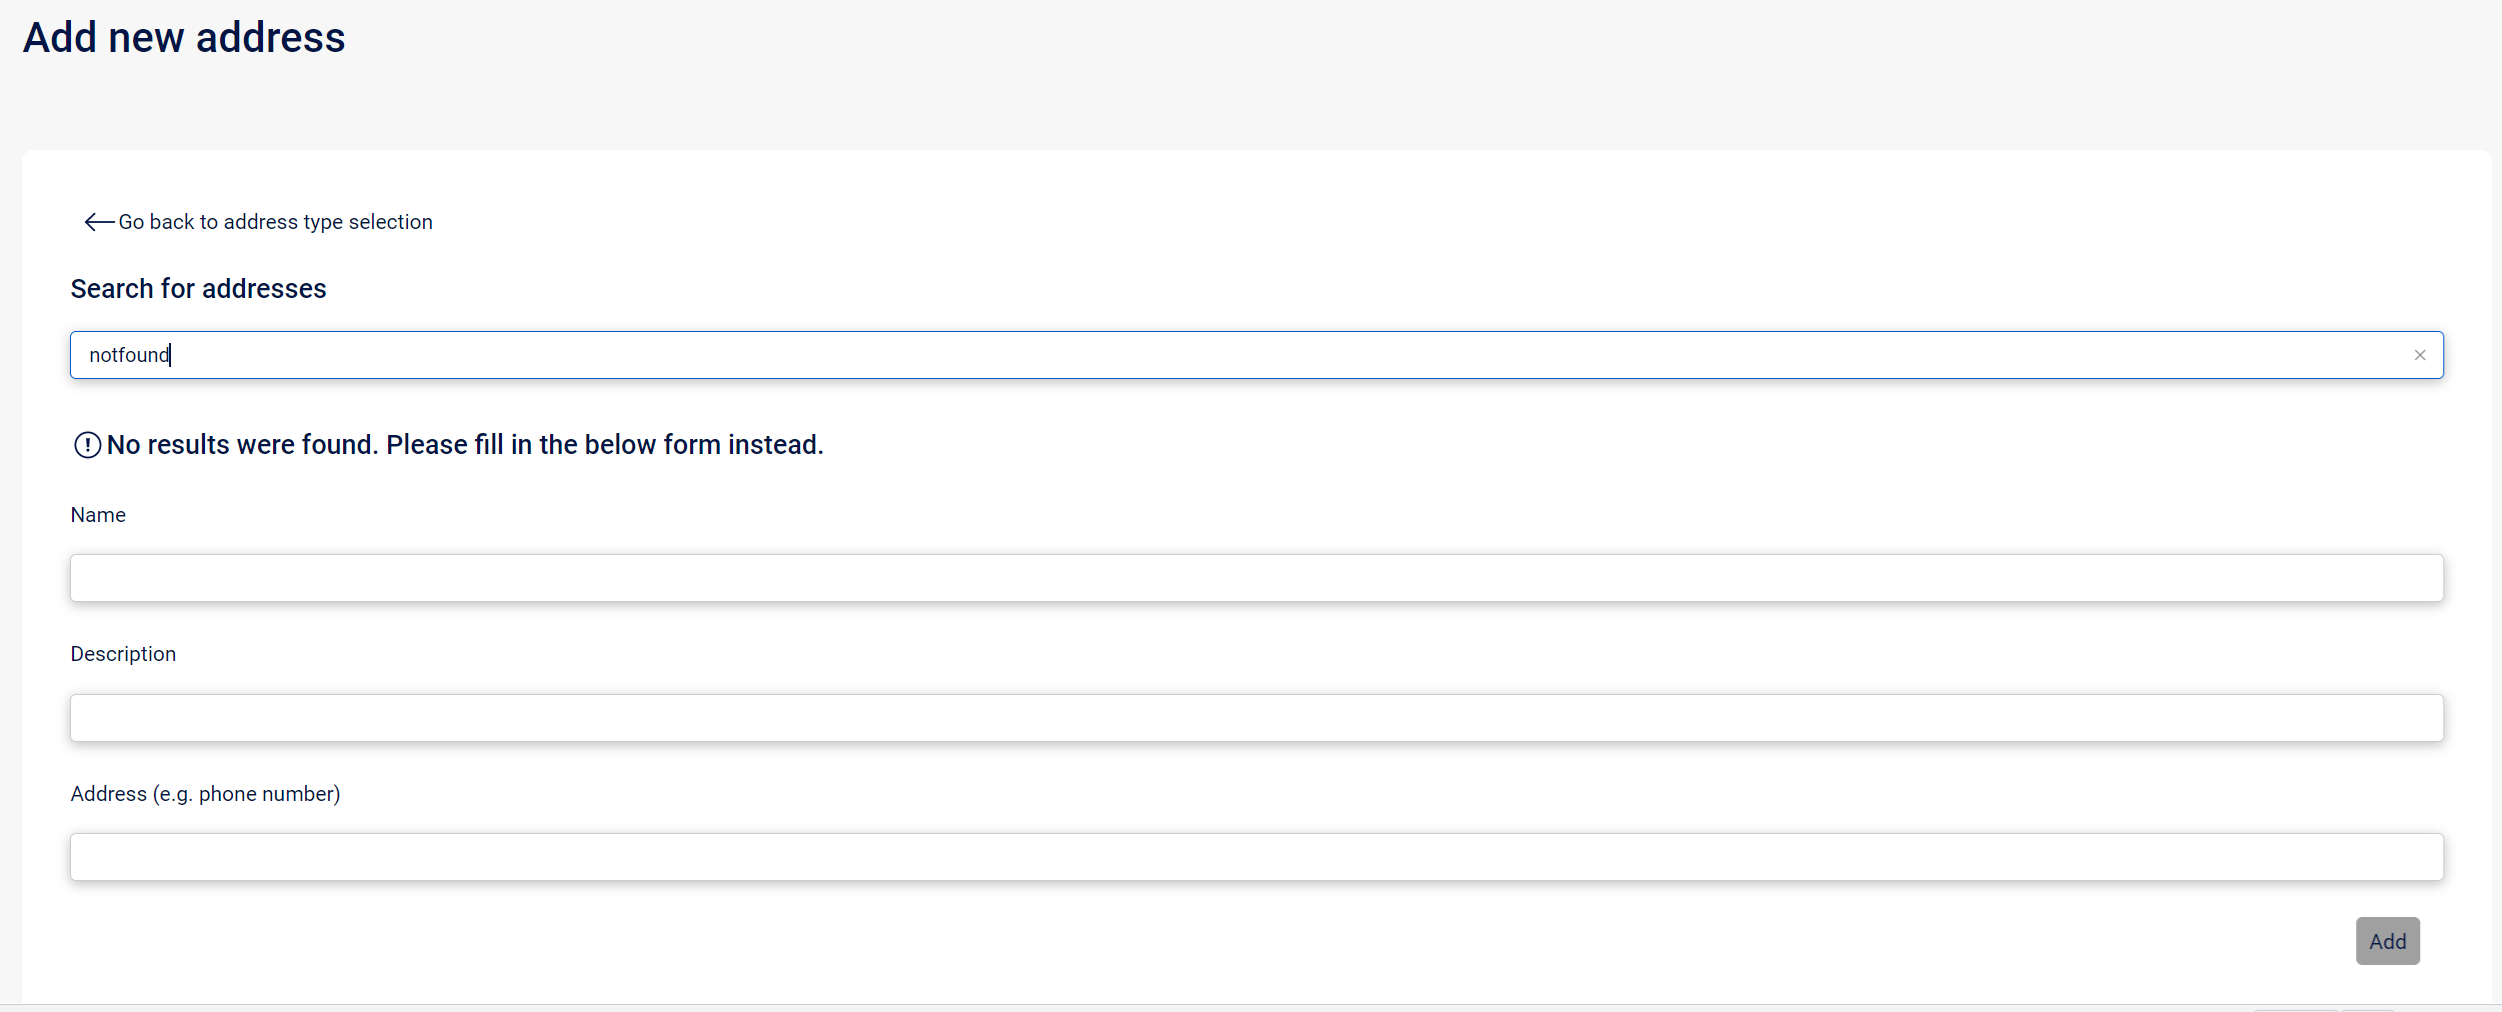This screenshot has width=2502, height=1012.
Task: Click the exclamation info icon beside no-results message
Action: click(x=87, y=445)
